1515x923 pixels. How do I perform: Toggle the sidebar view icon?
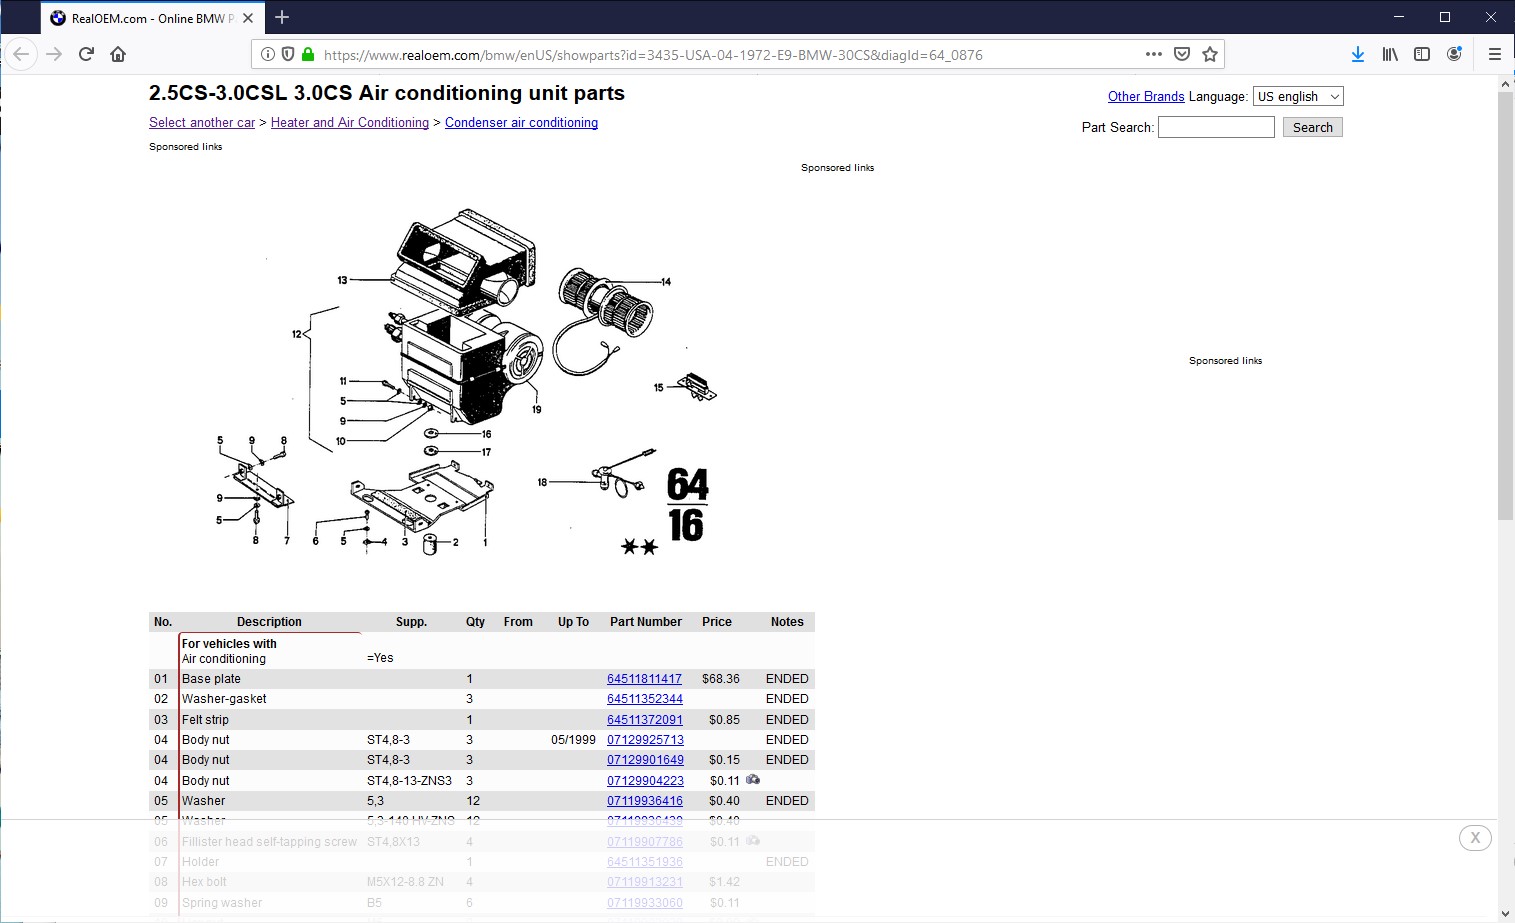(x=1422, y=54)
